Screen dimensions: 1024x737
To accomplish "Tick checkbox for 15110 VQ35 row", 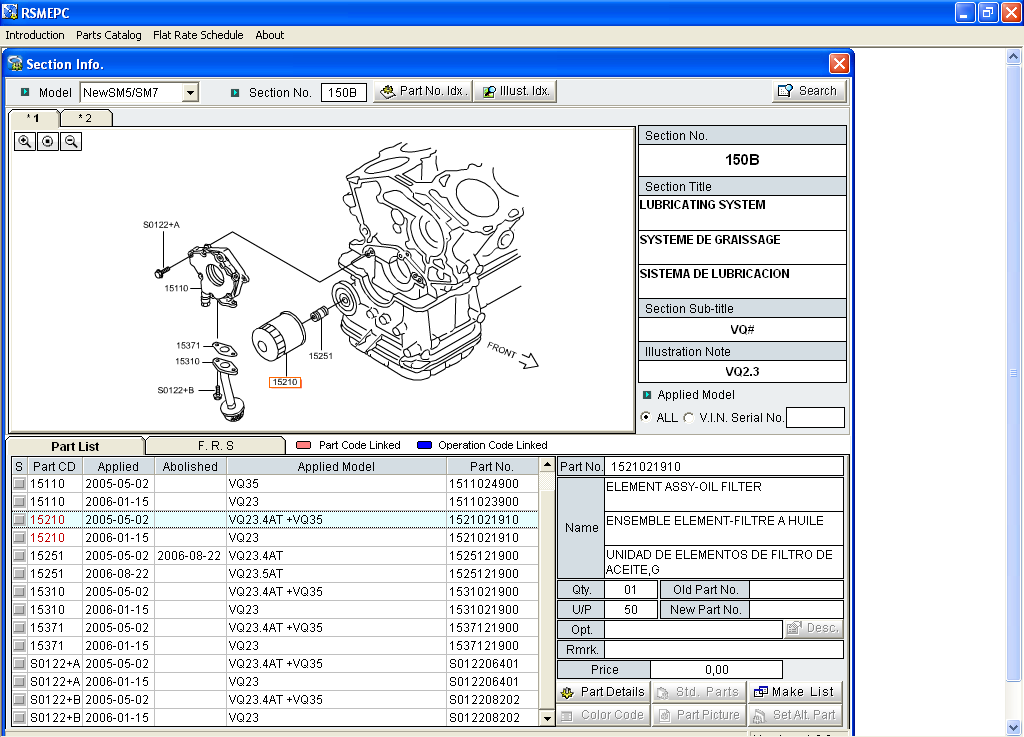I will (x=20, y=484).
